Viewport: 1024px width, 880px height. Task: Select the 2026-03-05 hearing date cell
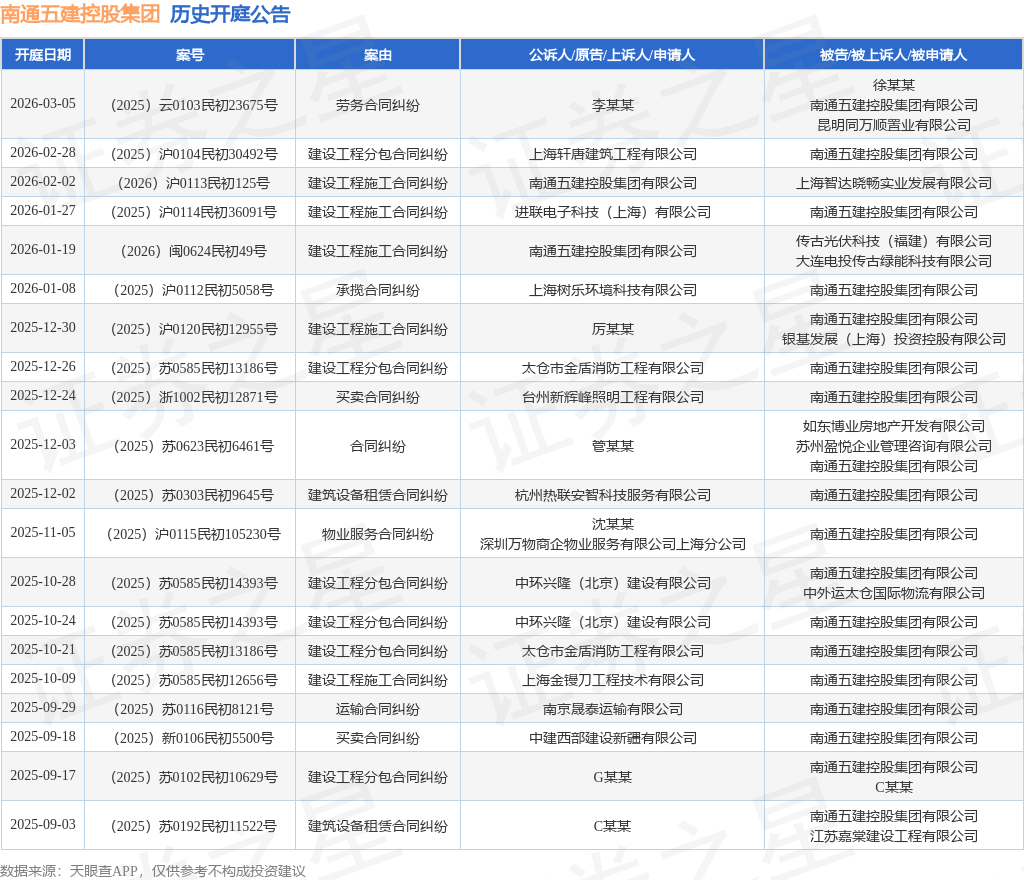coord(43,104)
